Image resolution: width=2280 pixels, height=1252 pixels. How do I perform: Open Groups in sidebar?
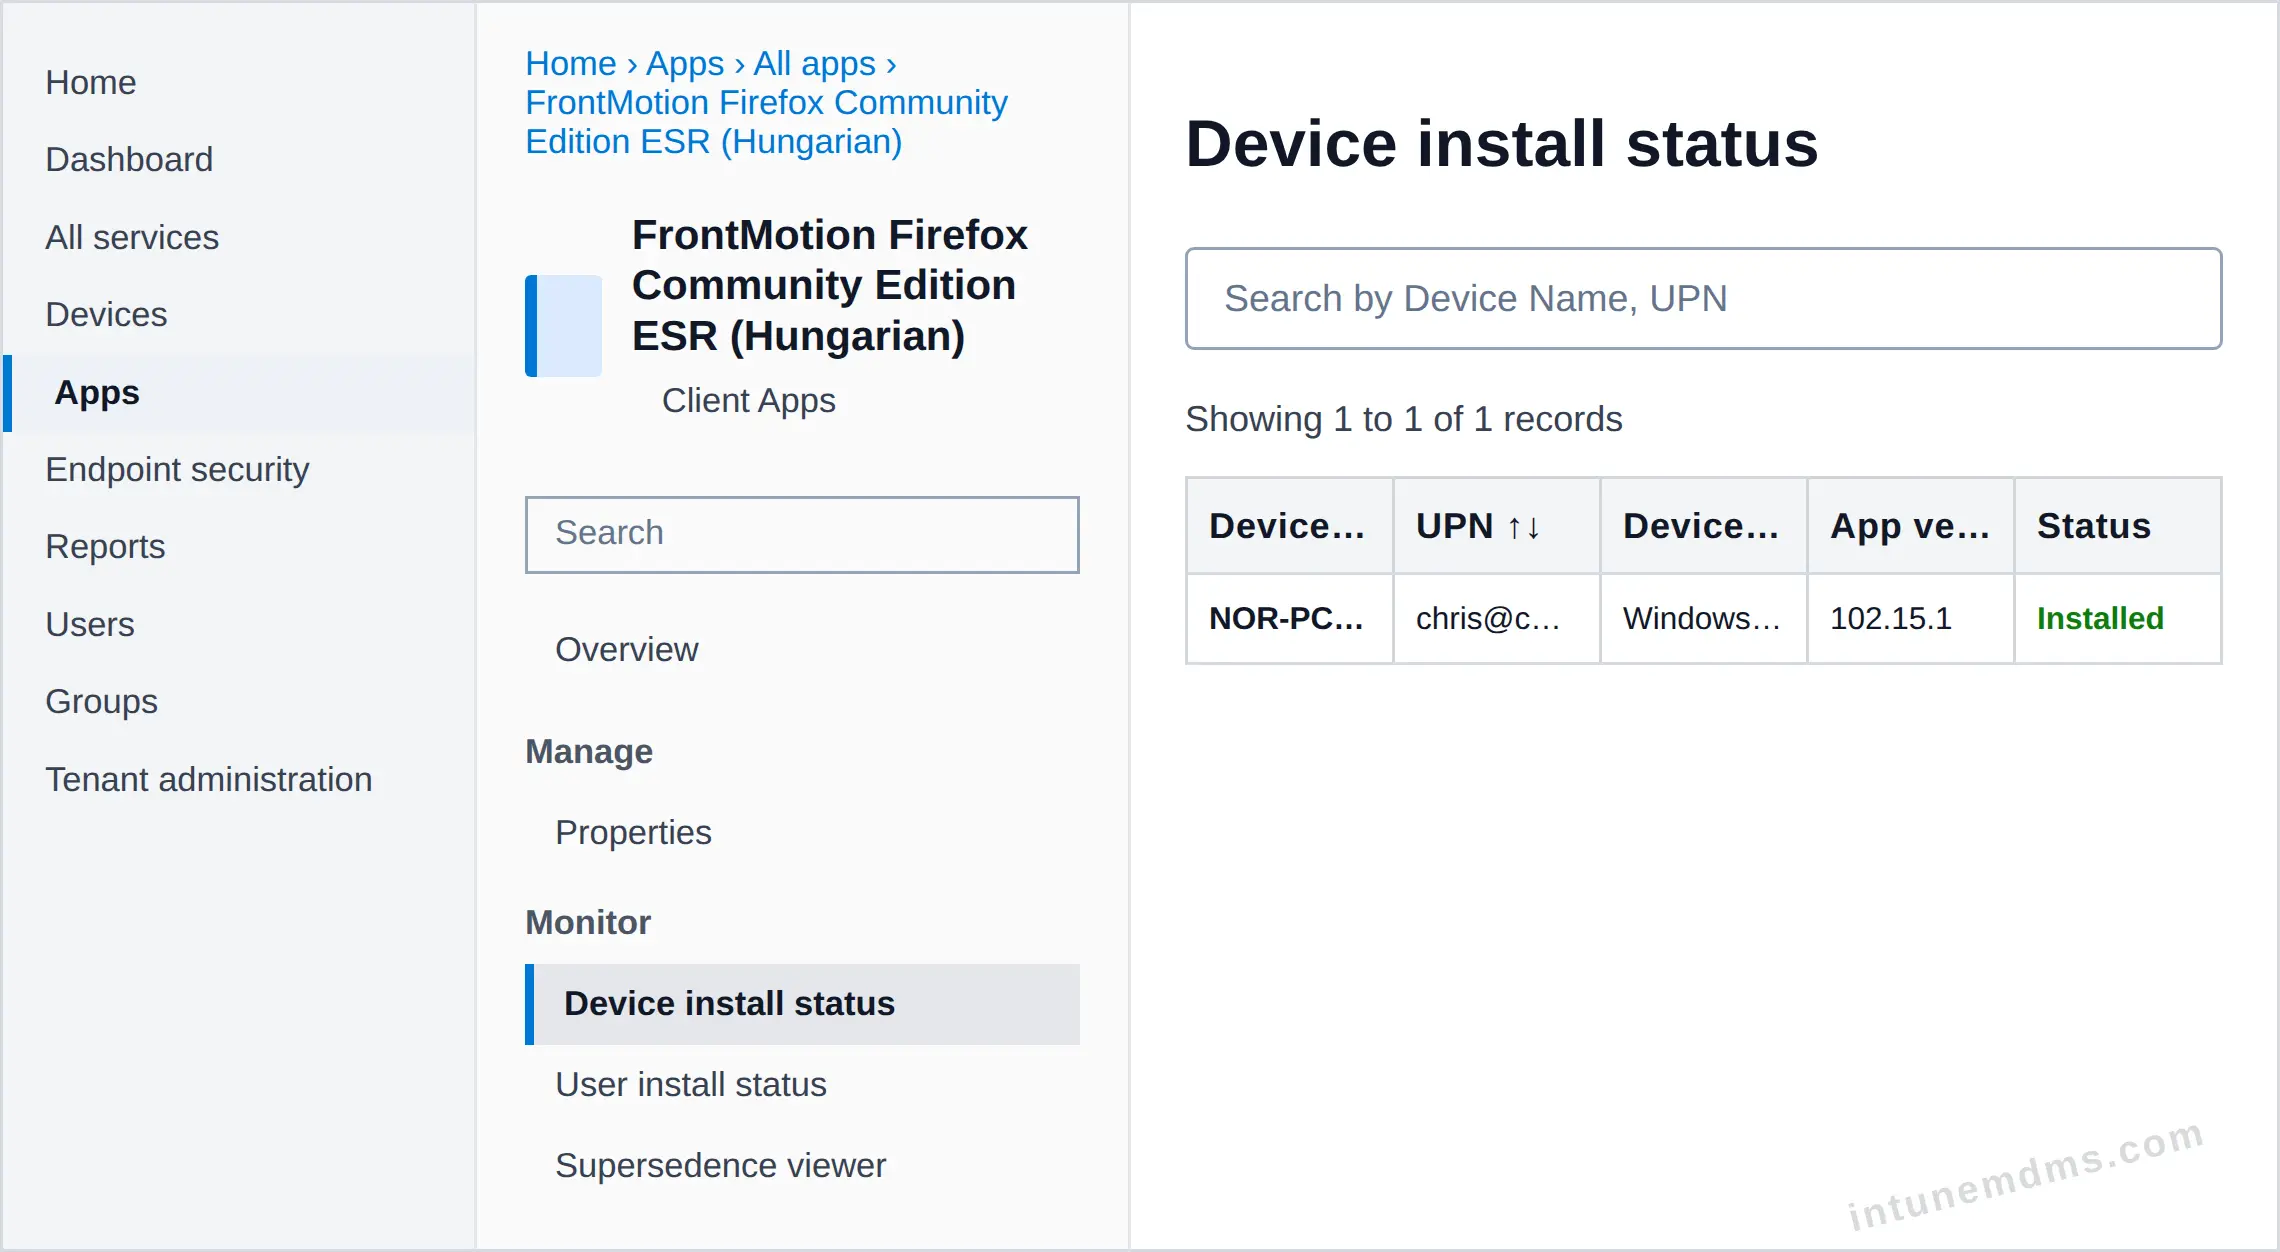pos(101,701)
